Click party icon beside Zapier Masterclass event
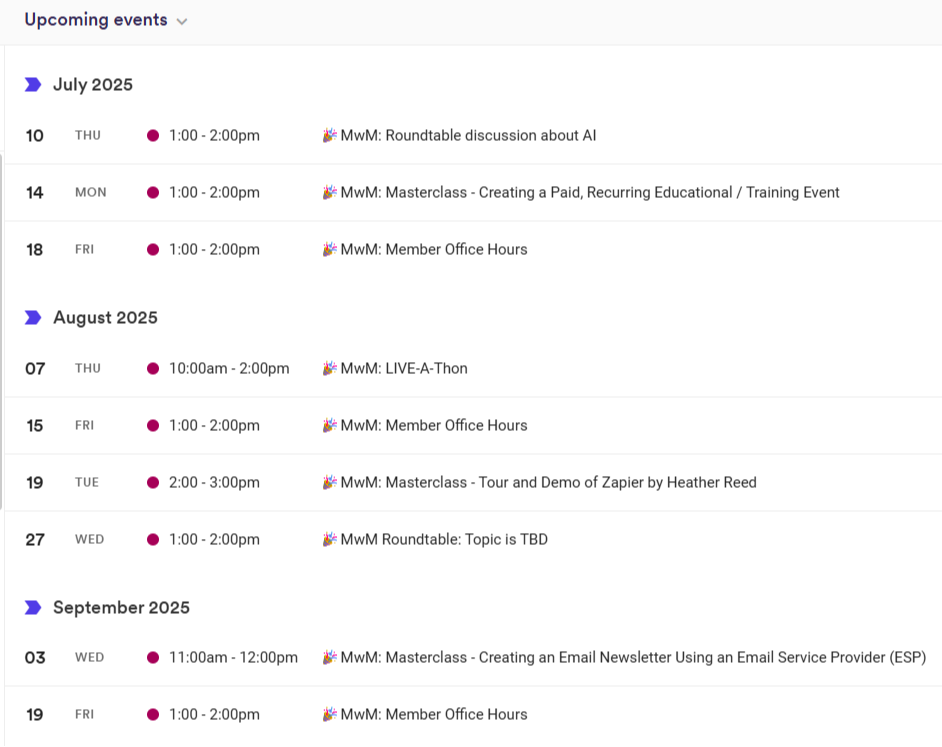 [x=329, y=482]
